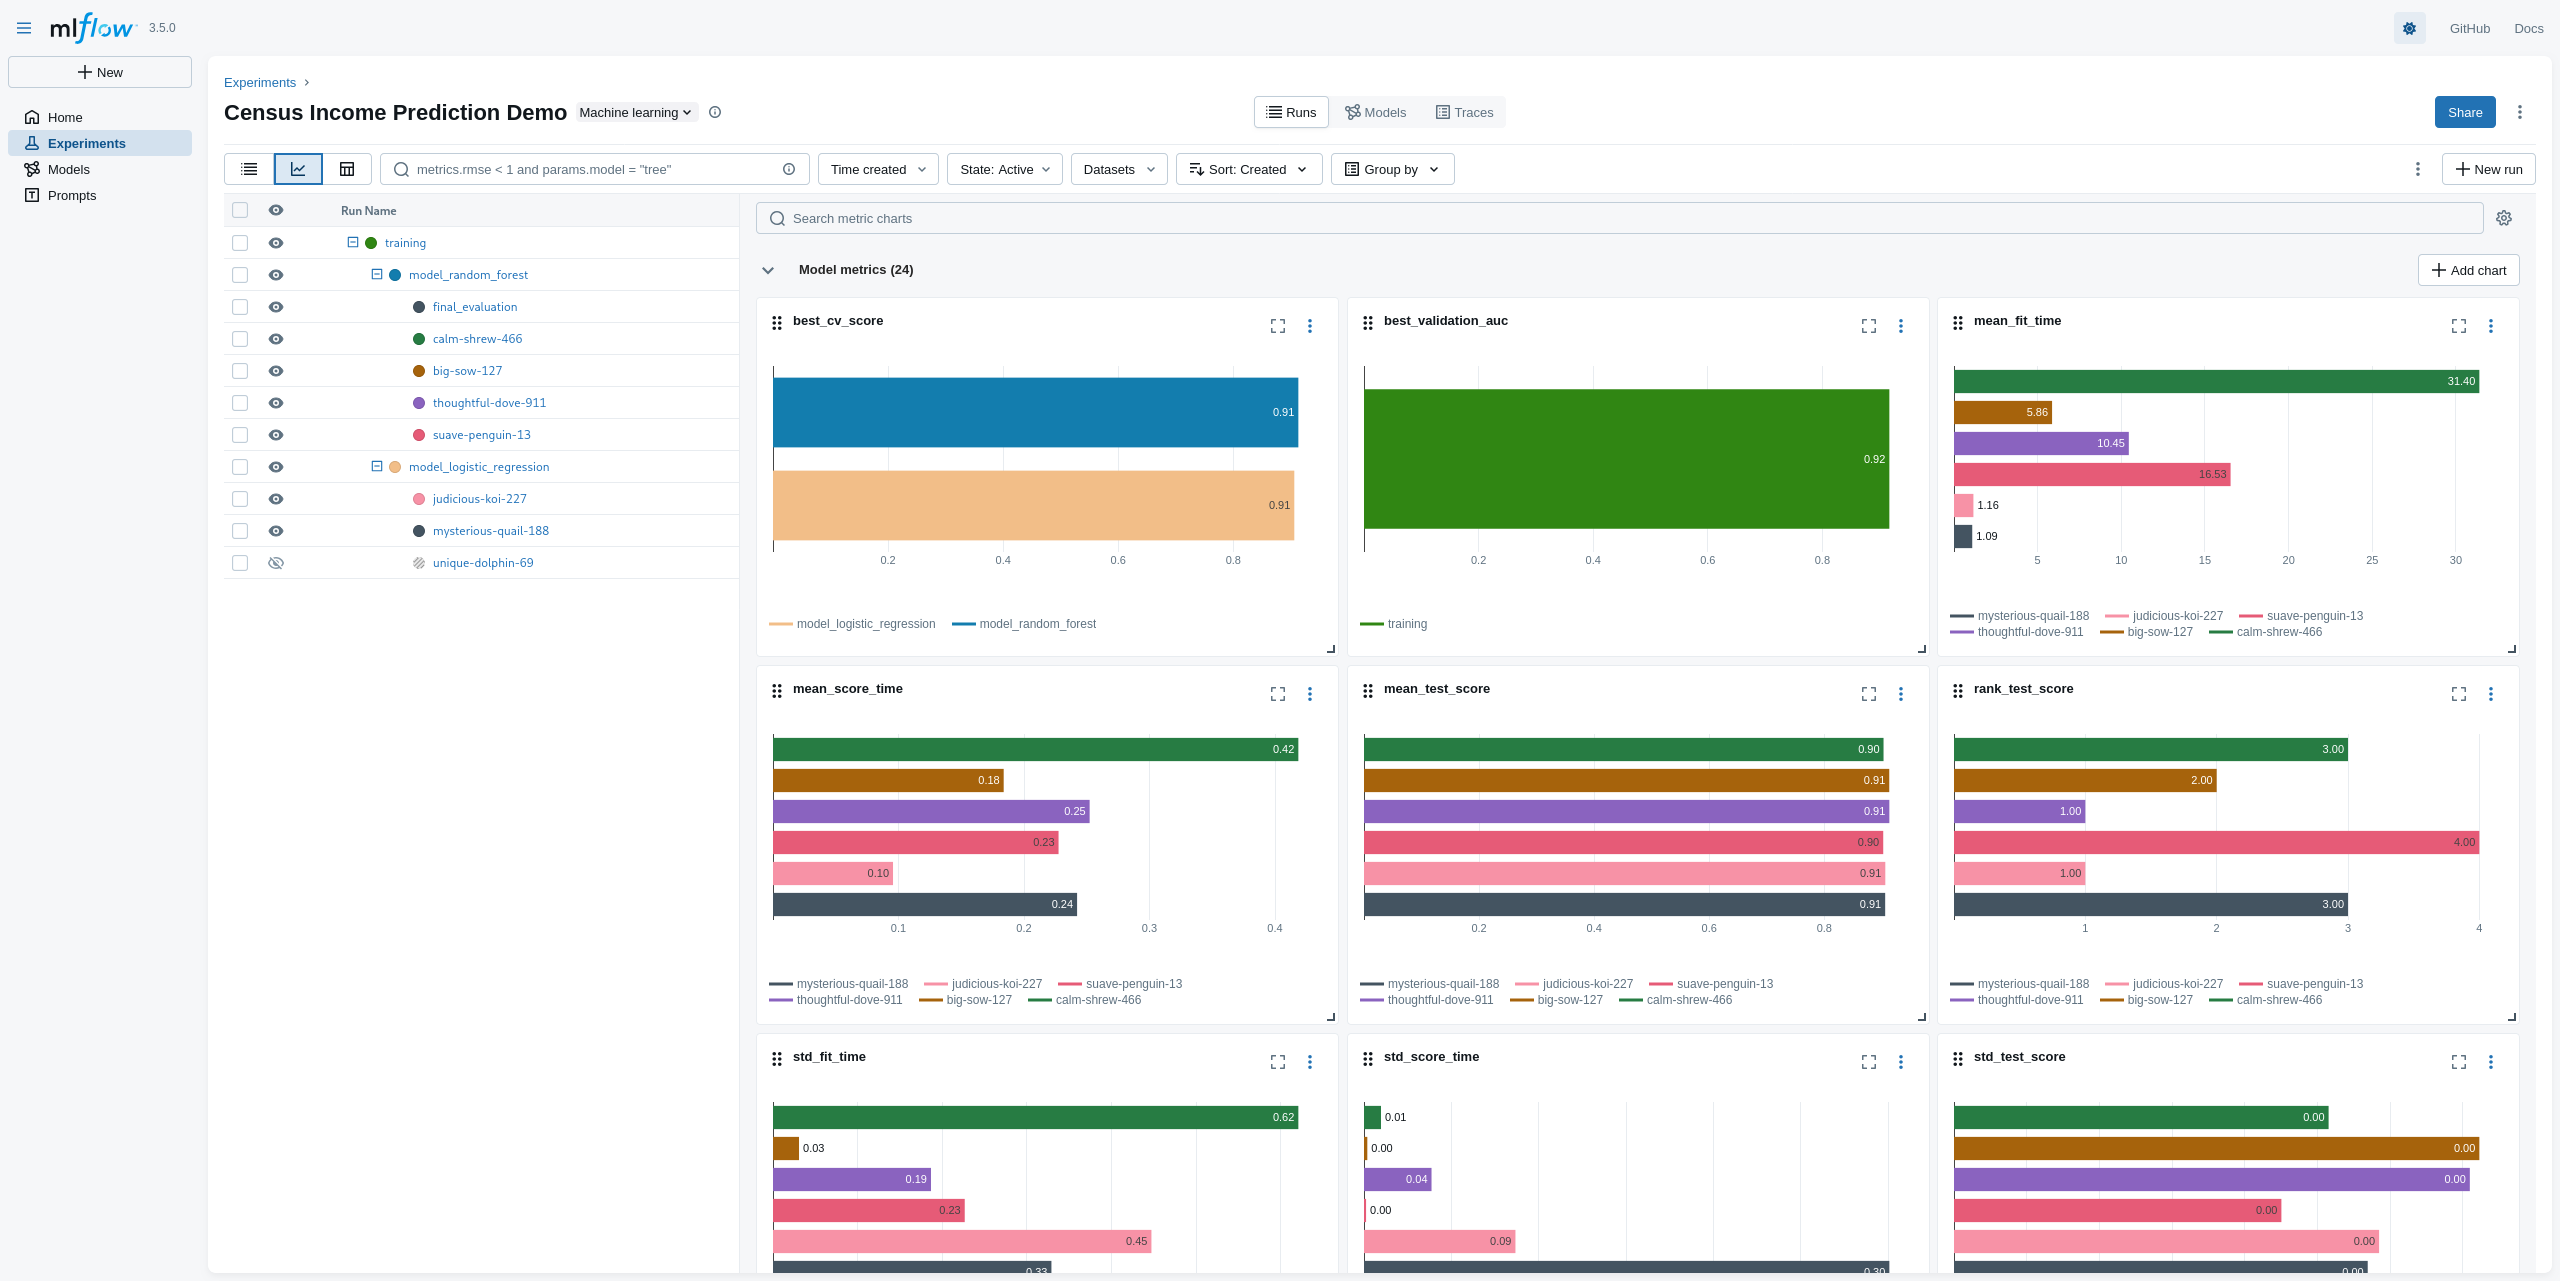The height and width of the screenshot is (1281, 2560).
Task: Hide the big-sow-127 run
Action: (276, 371)
